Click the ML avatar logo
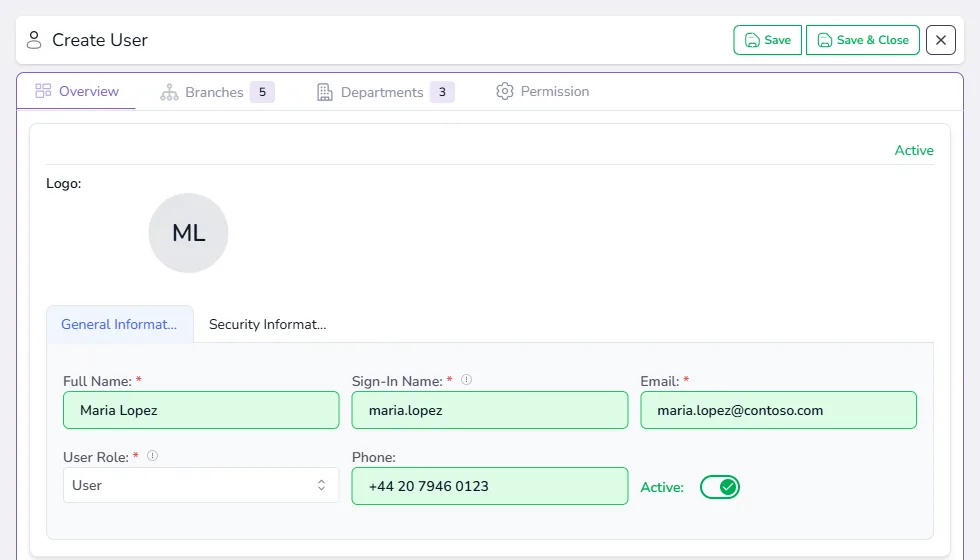The image size is (980, 560). click(188, 233)
